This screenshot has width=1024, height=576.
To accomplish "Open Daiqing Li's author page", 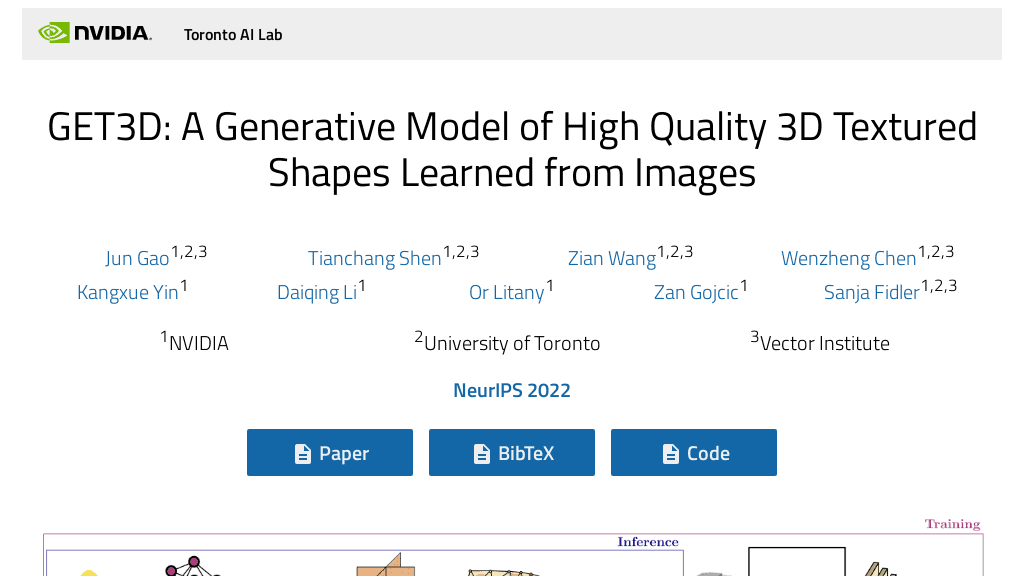I will coord(316,292).
